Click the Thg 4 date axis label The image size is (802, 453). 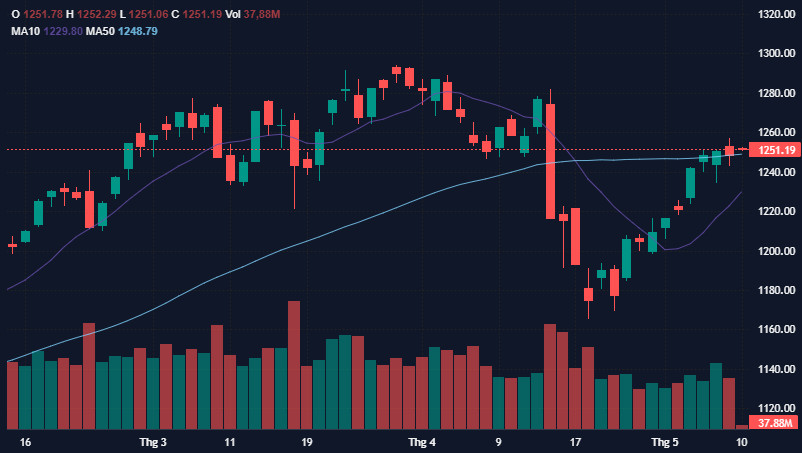point(422,442)
